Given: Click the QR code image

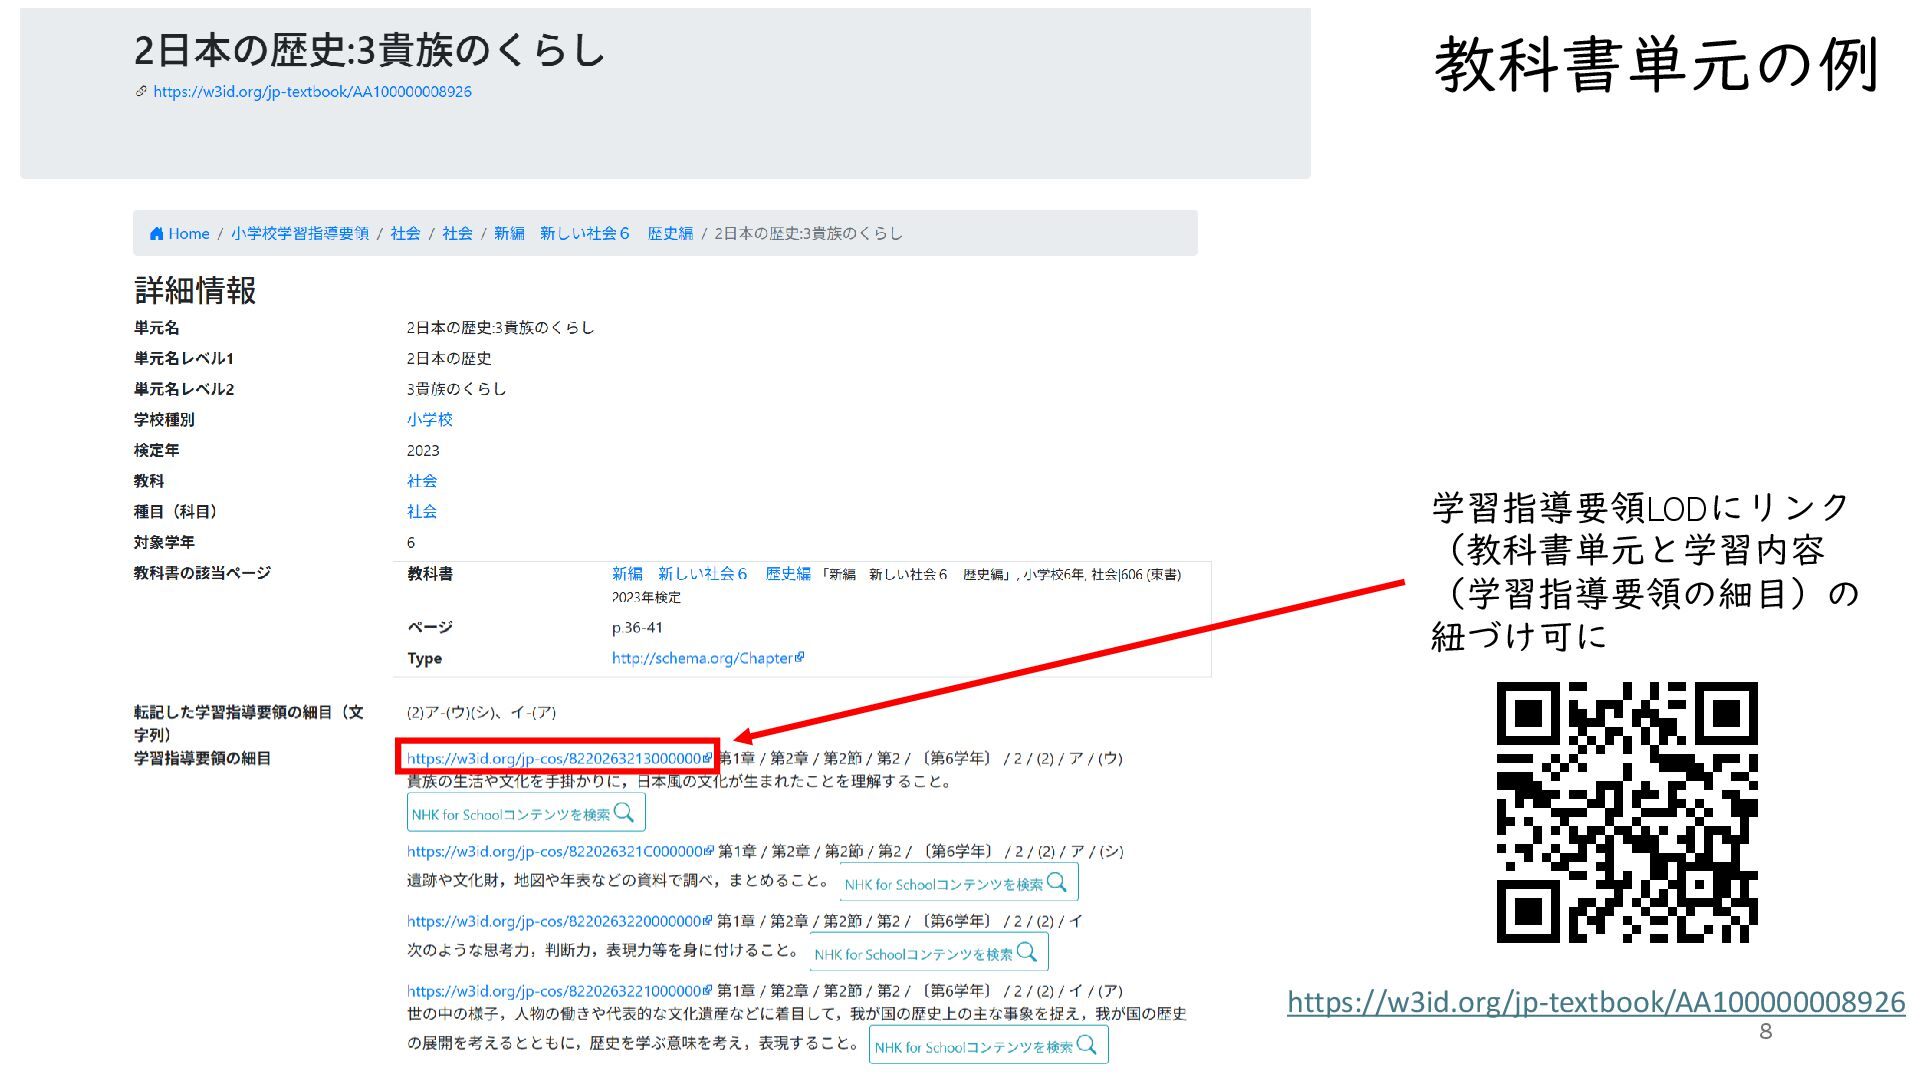Looking at the screenshot, I should click(1626, 812).
